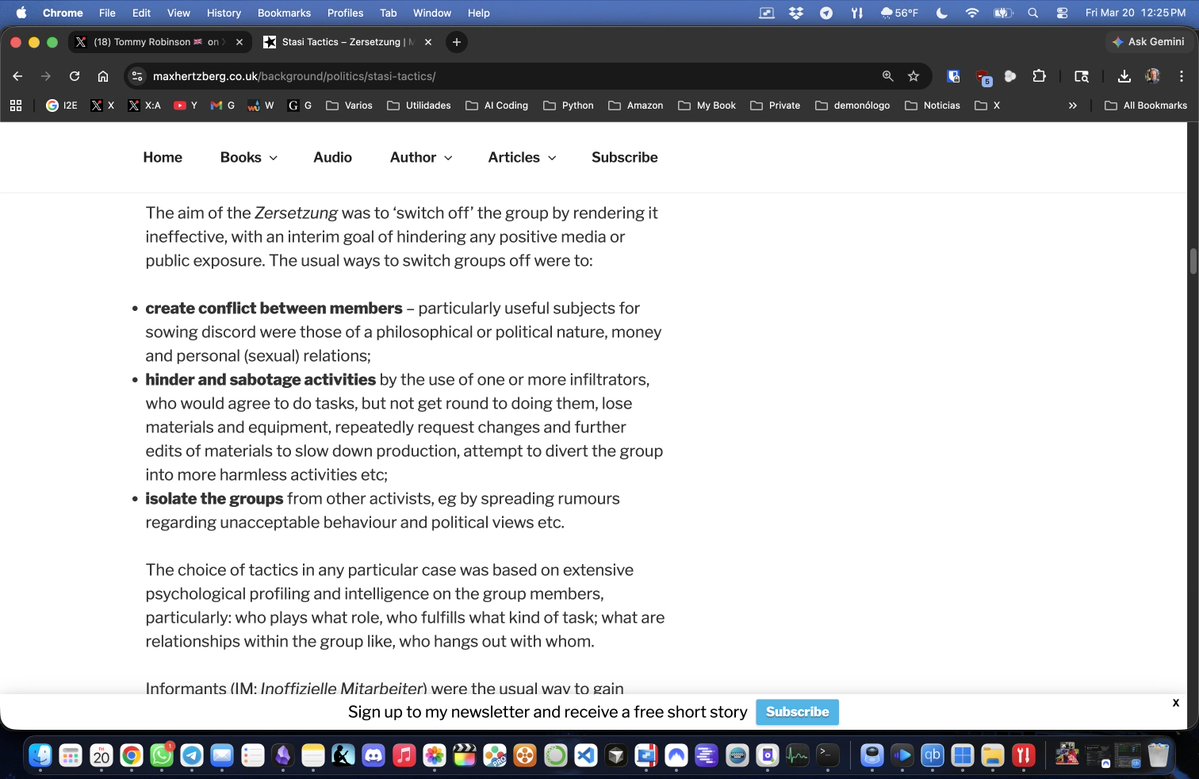The image size is (1199, 779).
Task: Open Terminal from the dock
Action: tap(828, 755)
